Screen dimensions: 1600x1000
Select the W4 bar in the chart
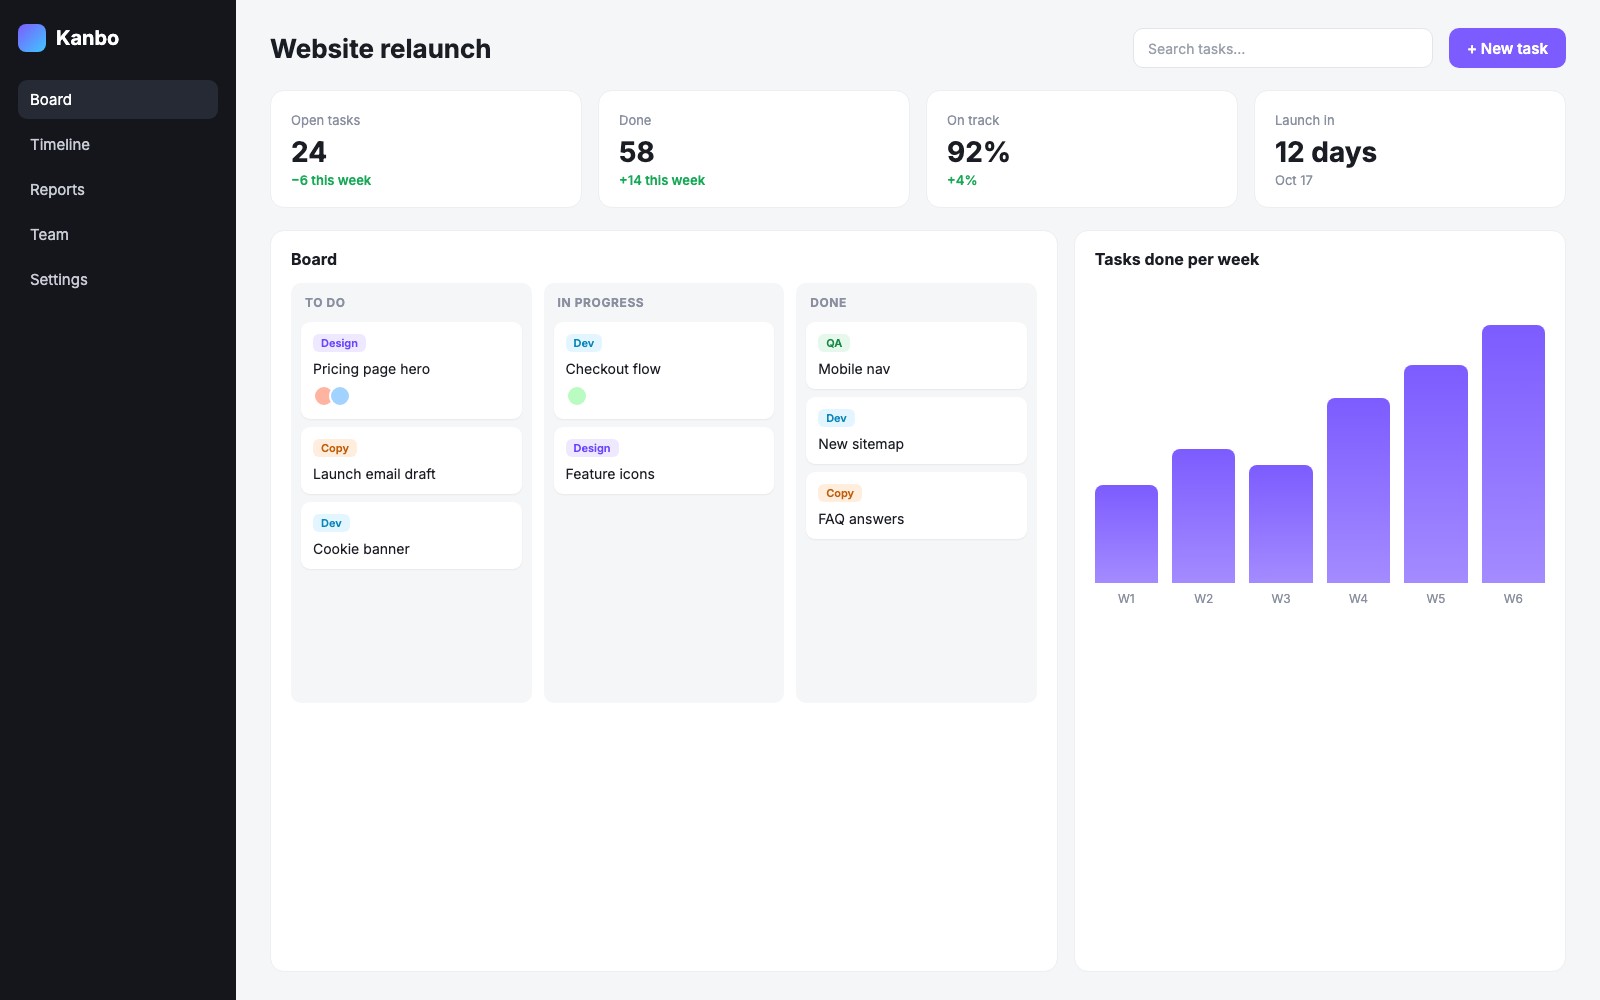pos(1358,490)
